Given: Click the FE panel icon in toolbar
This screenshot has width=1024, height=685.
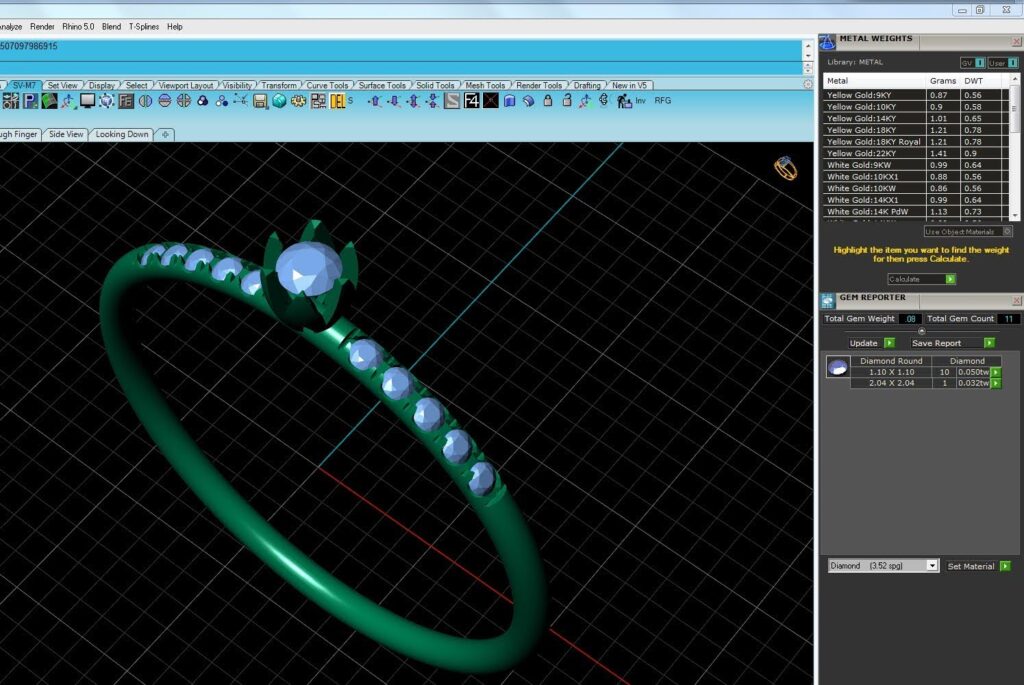Looking at the screenshot, I should 126,101.
